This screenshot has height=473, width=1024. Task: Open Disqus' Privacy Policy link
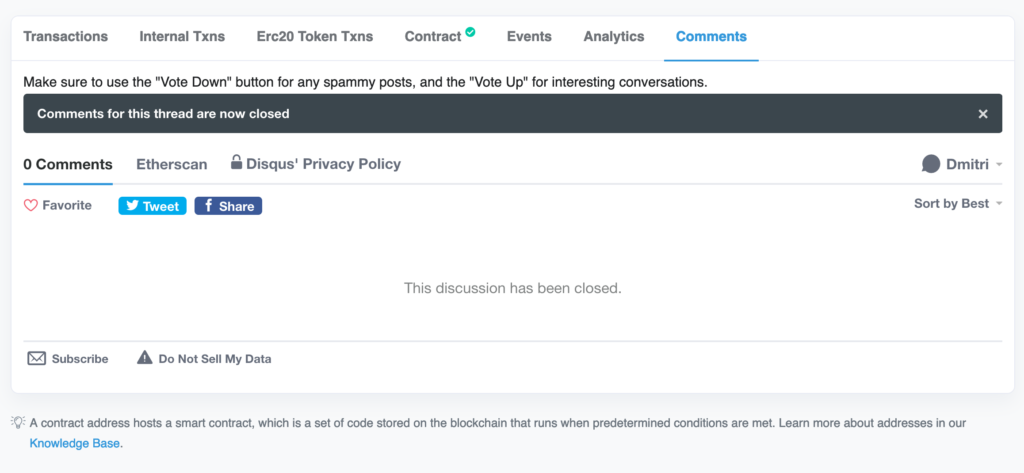tap(323, 164)
